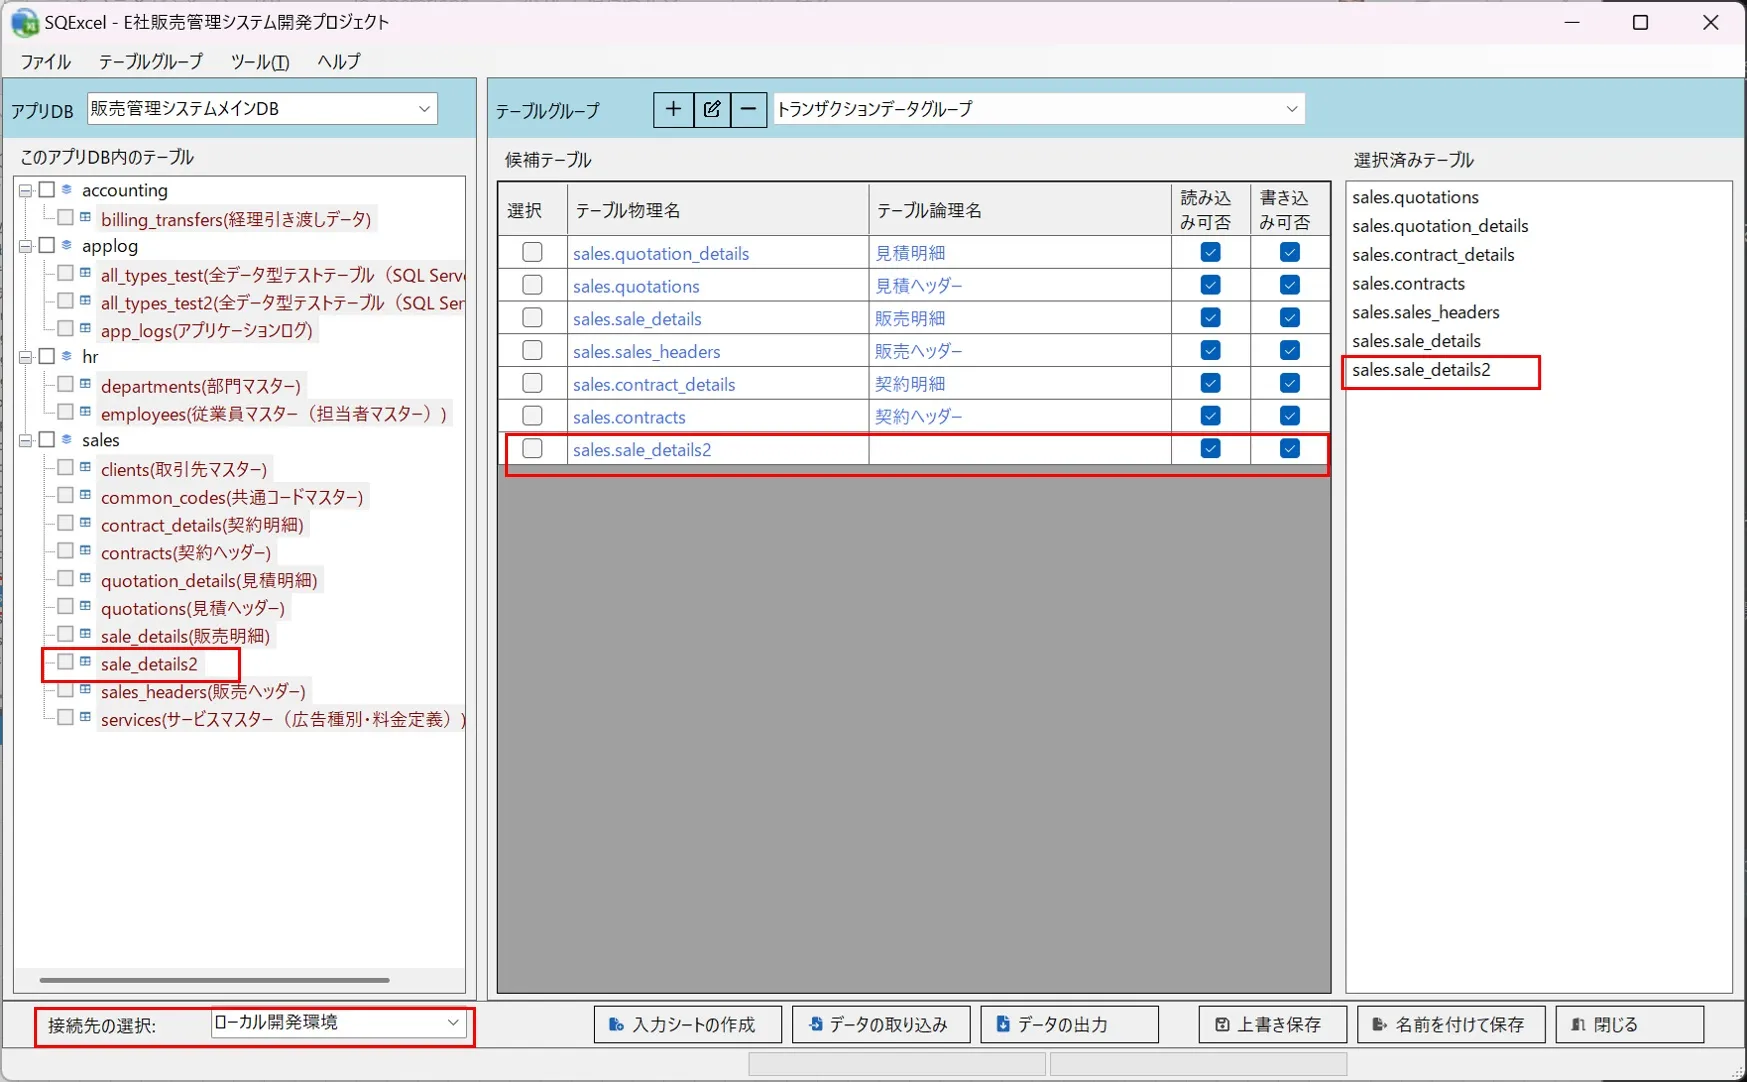
Task: Check the selection box for sales.quotation_details
Action: point(532,252)
